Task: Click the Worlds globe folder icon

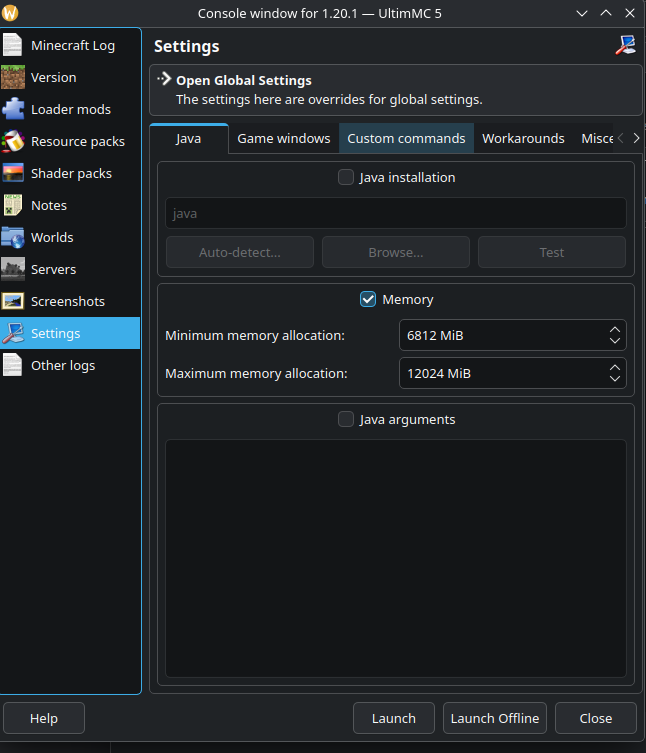Action: point(12,237)
